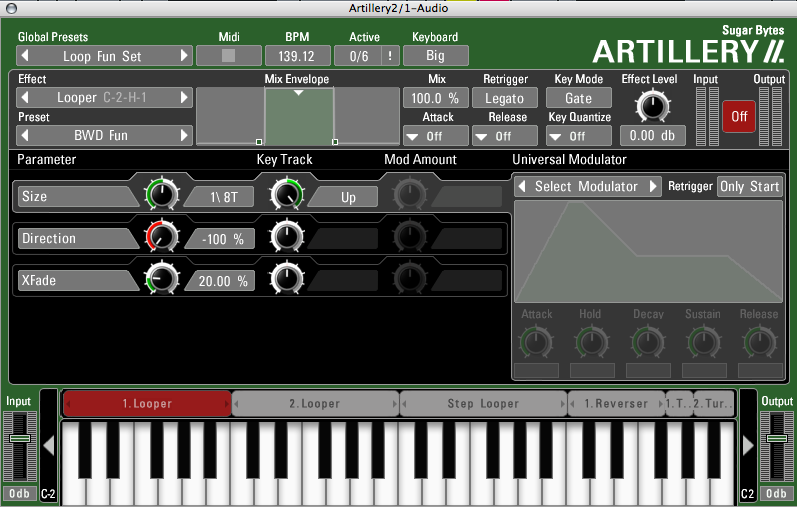Click the Input 0db value display
This screenshot has width=797, height=507.
tap(19, 493)
